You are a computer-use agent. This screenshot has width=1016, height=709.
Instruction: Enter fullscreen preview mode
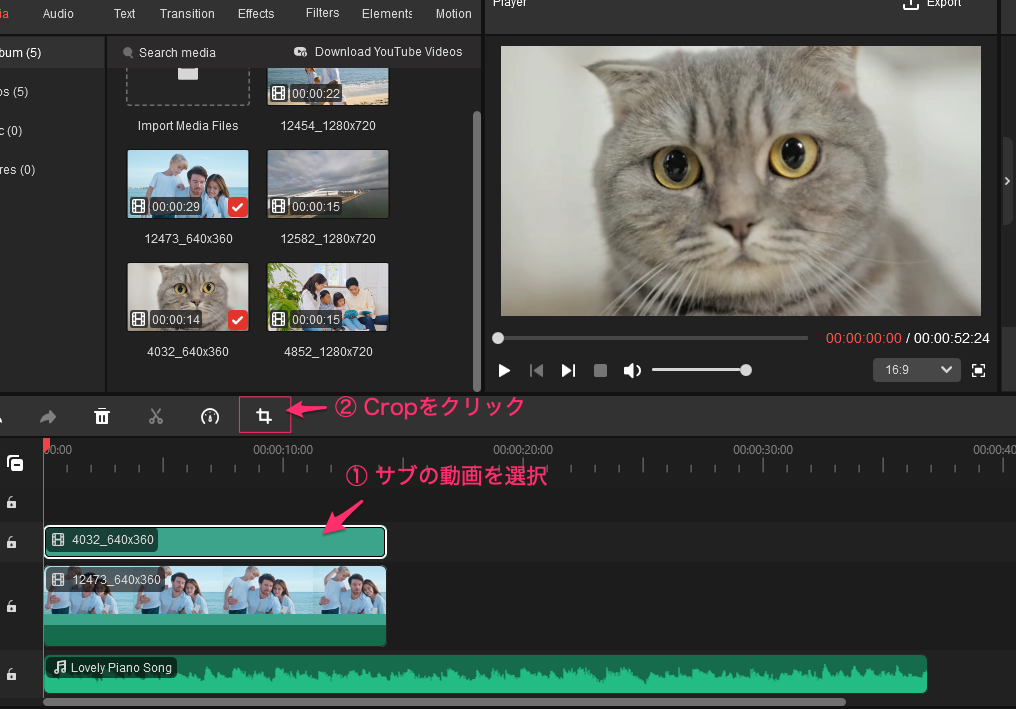click(979, 370)
